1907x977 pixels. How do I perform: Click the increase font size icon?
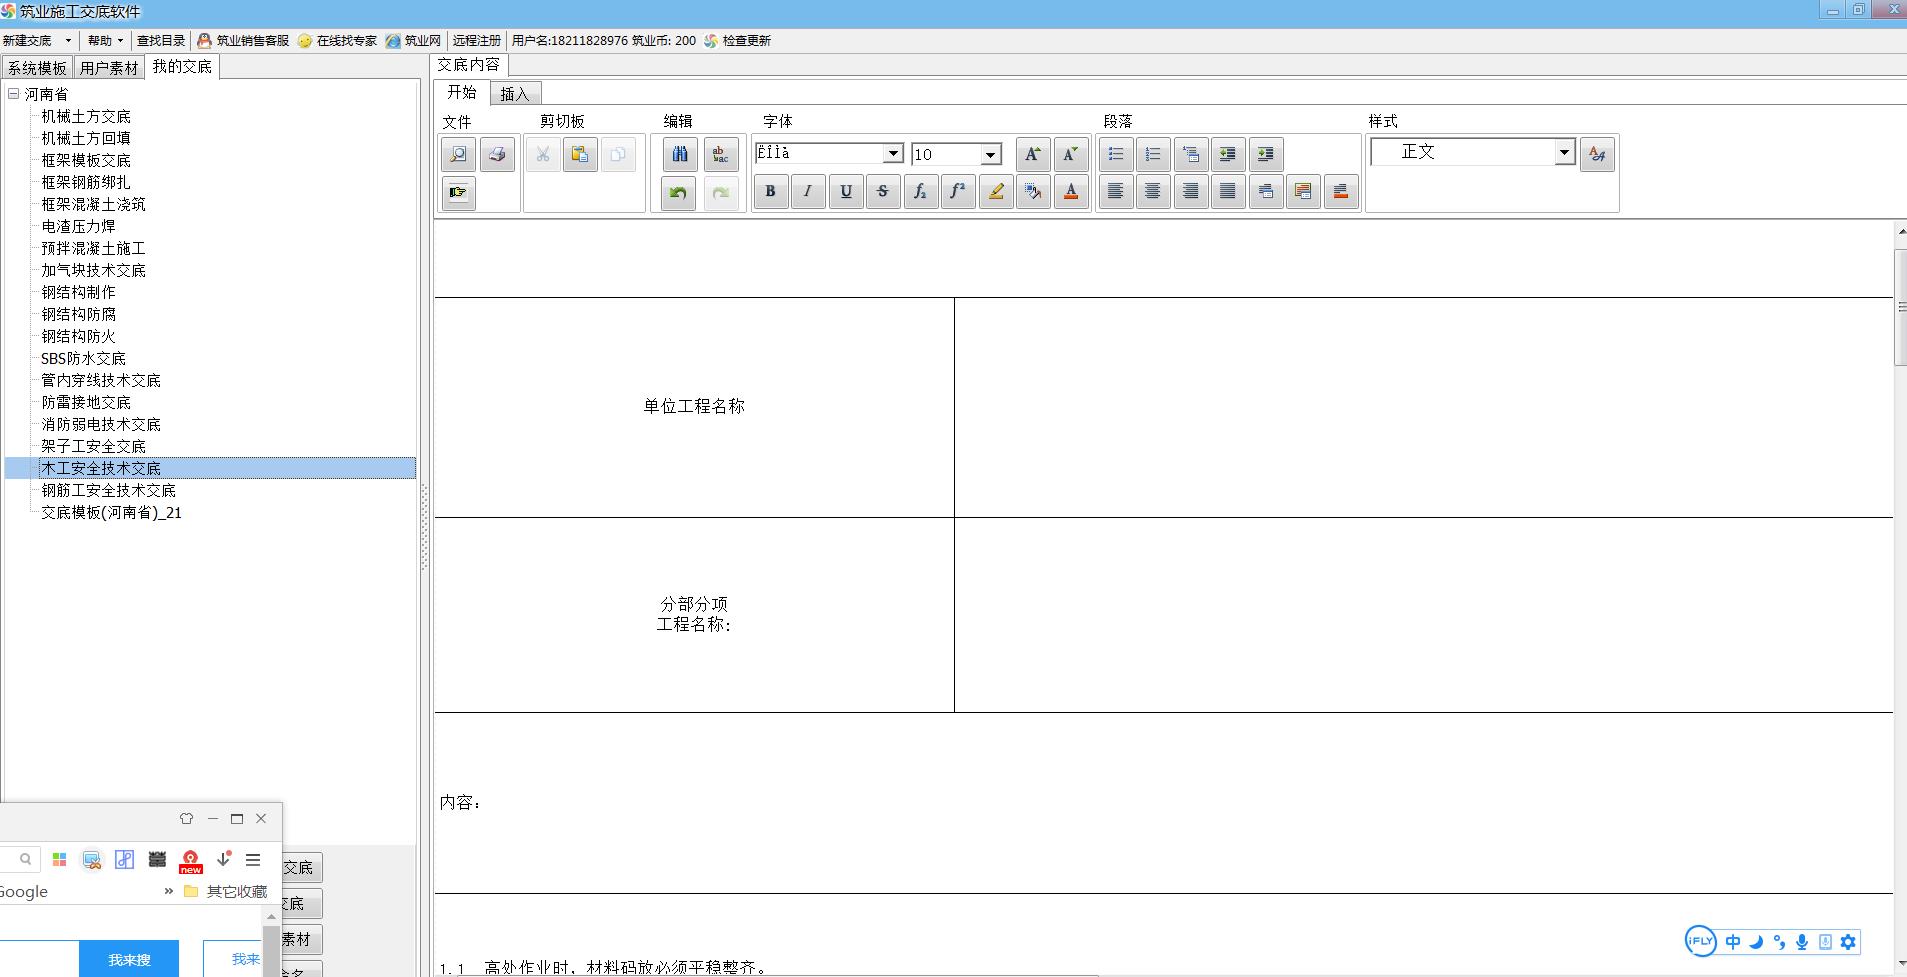[x=1032, y=155]
